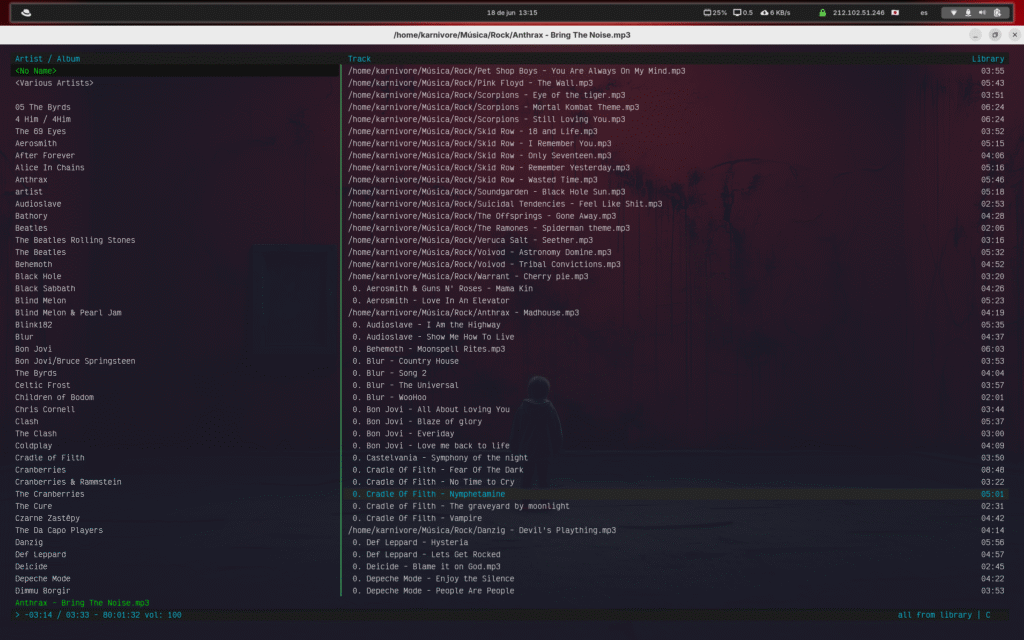Click the CPU usage icon in top panel
The height and width of the screenshot is (640, 1024).
click(x=707, y=12)
